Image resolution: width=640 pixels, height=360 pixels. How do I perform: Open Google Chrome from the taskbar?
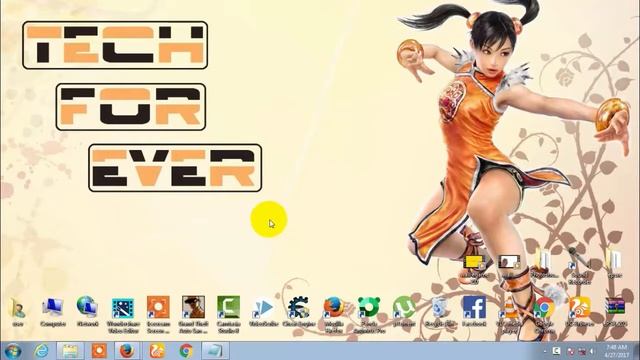186,351
